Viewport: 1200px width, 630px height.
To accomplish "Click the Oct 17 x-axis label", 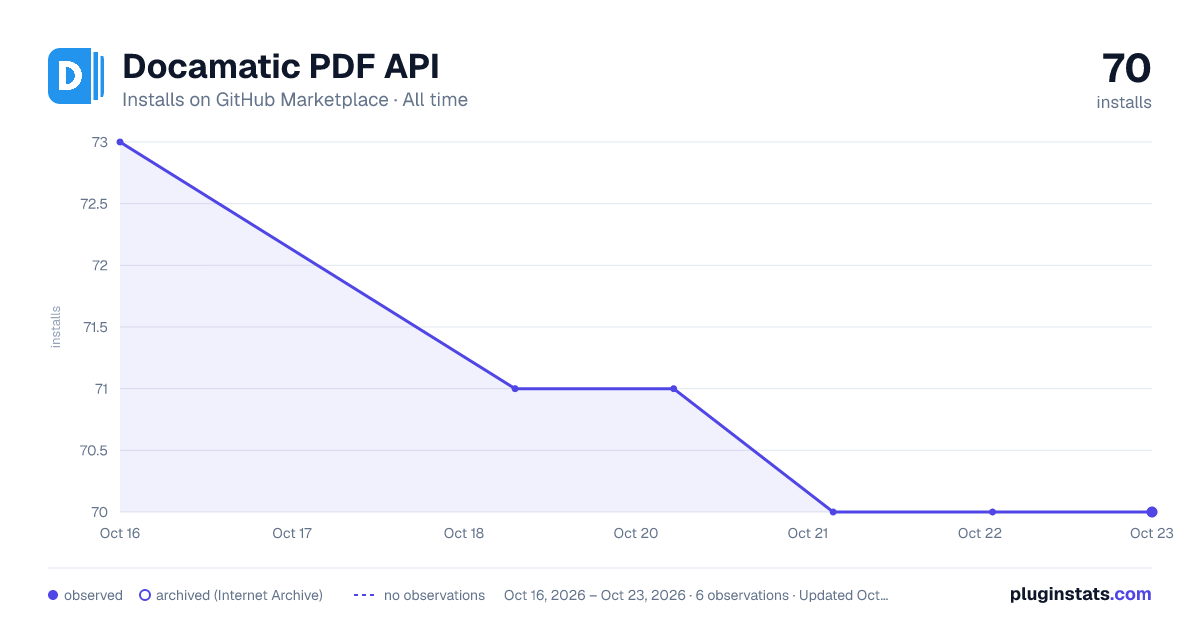I will [292, 533].
